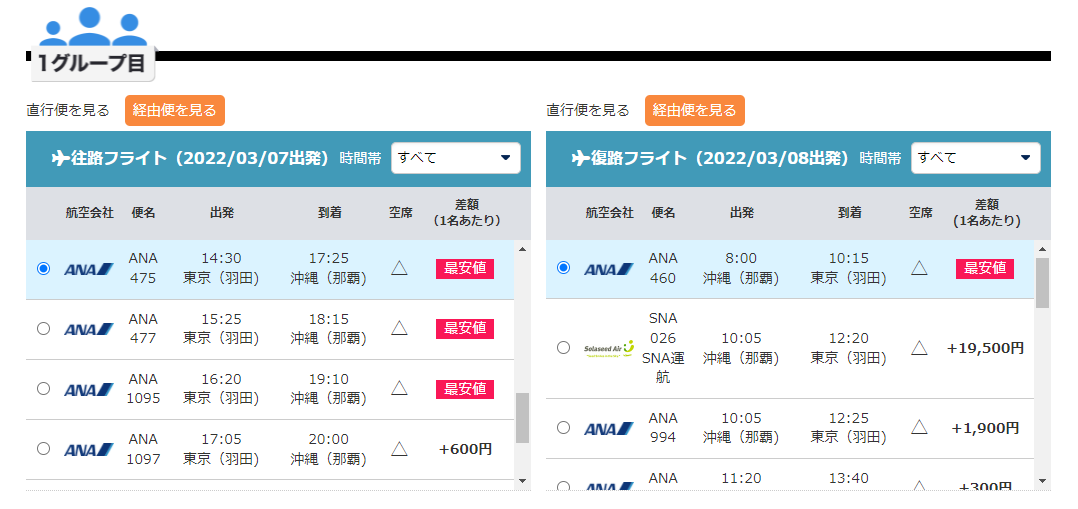Click the ANA logo in the ANA 1097 row
The image size is (1078, 509).
click(89, 449)
